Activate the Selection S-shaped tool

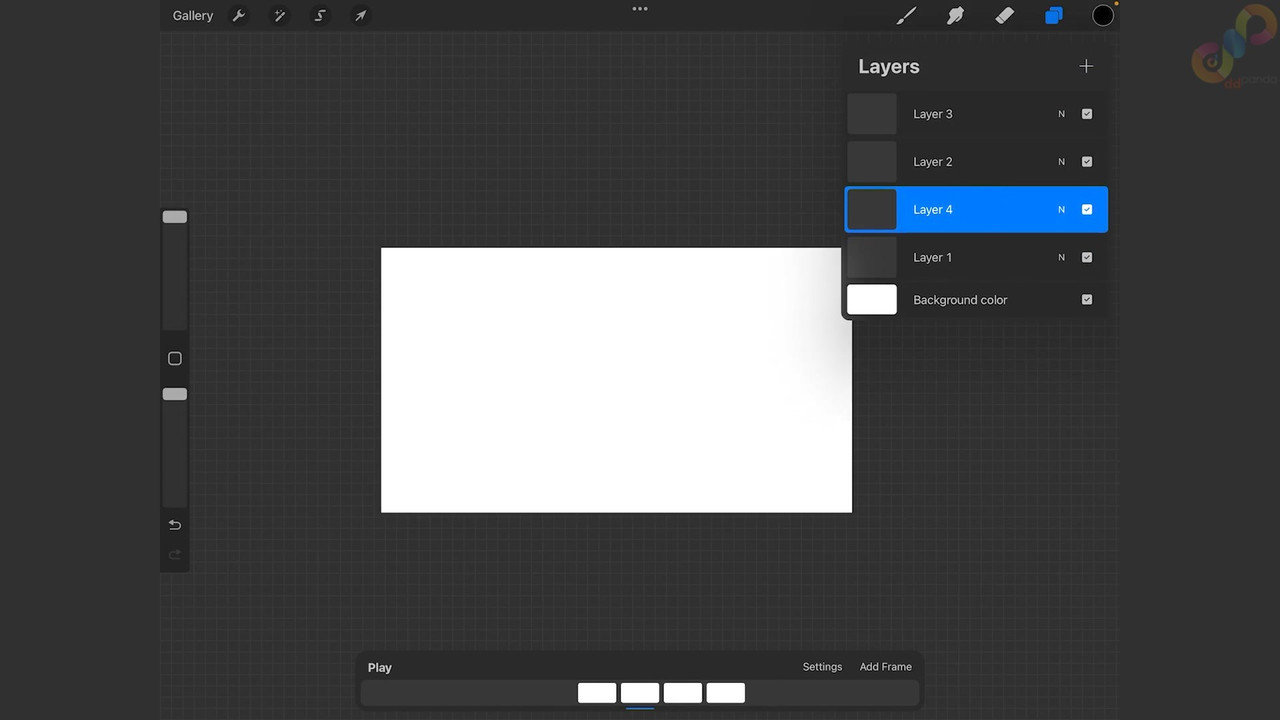320,16
